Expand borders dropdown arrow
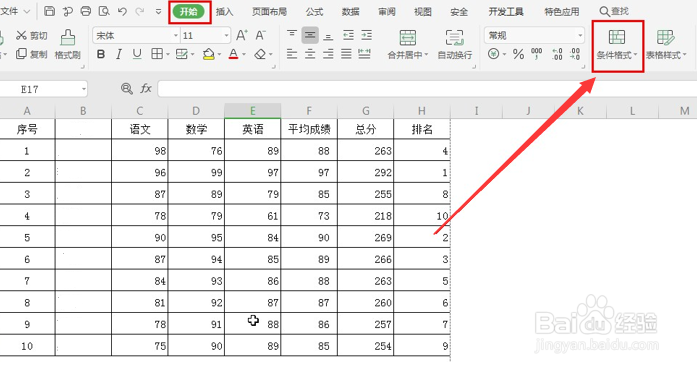 pos(168,55)
